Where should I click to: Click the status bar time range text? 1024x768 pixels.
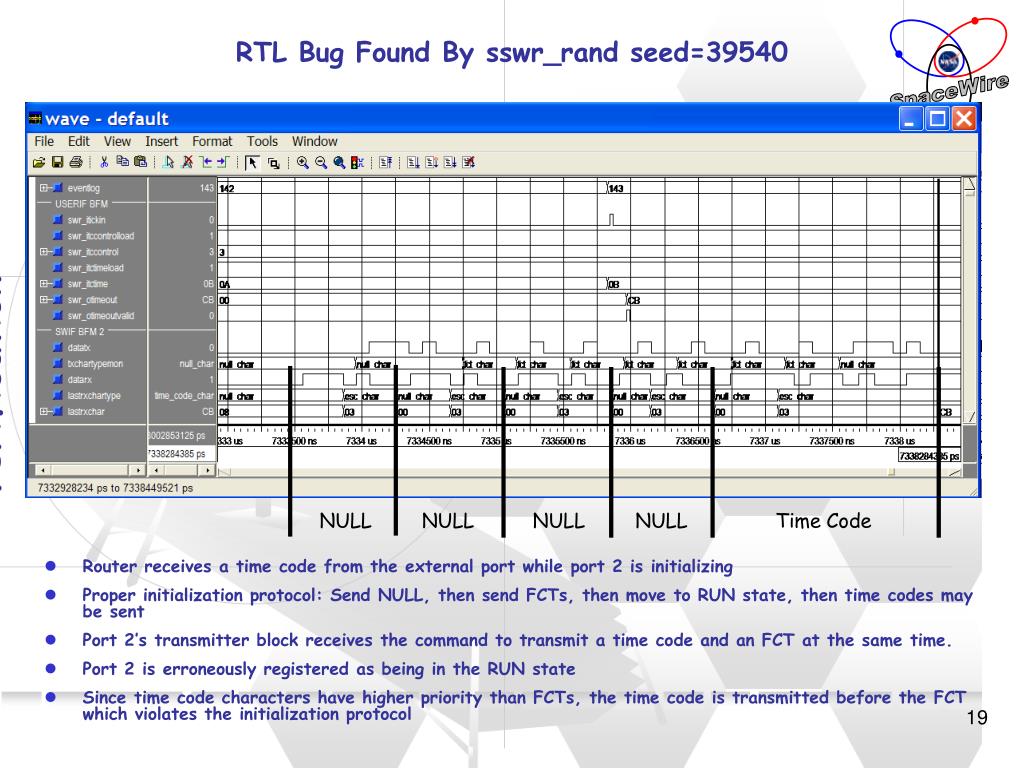coord(115,488)
